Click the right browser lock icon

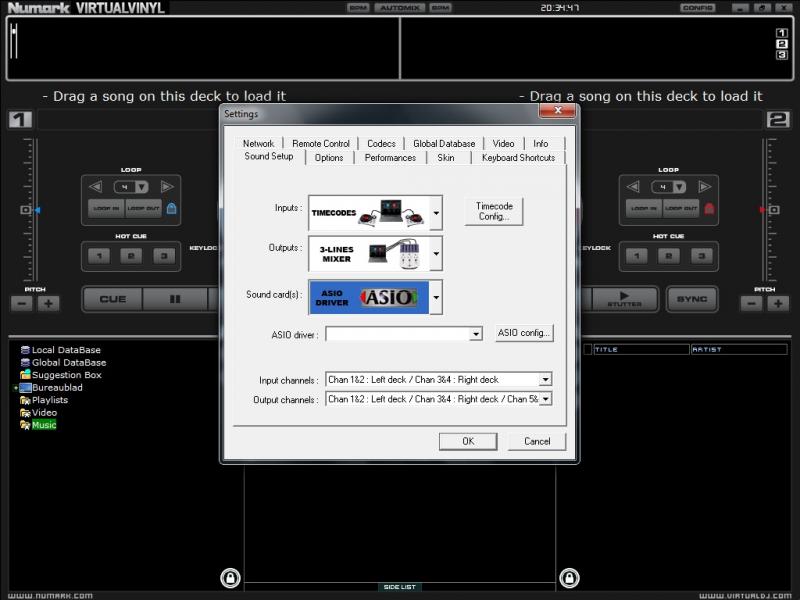tap(569, 578)
